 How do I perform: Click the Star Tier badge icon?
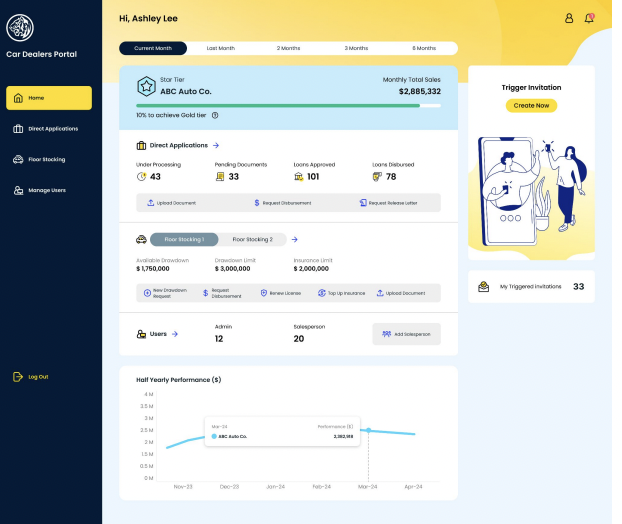click(x=146, y=86)
